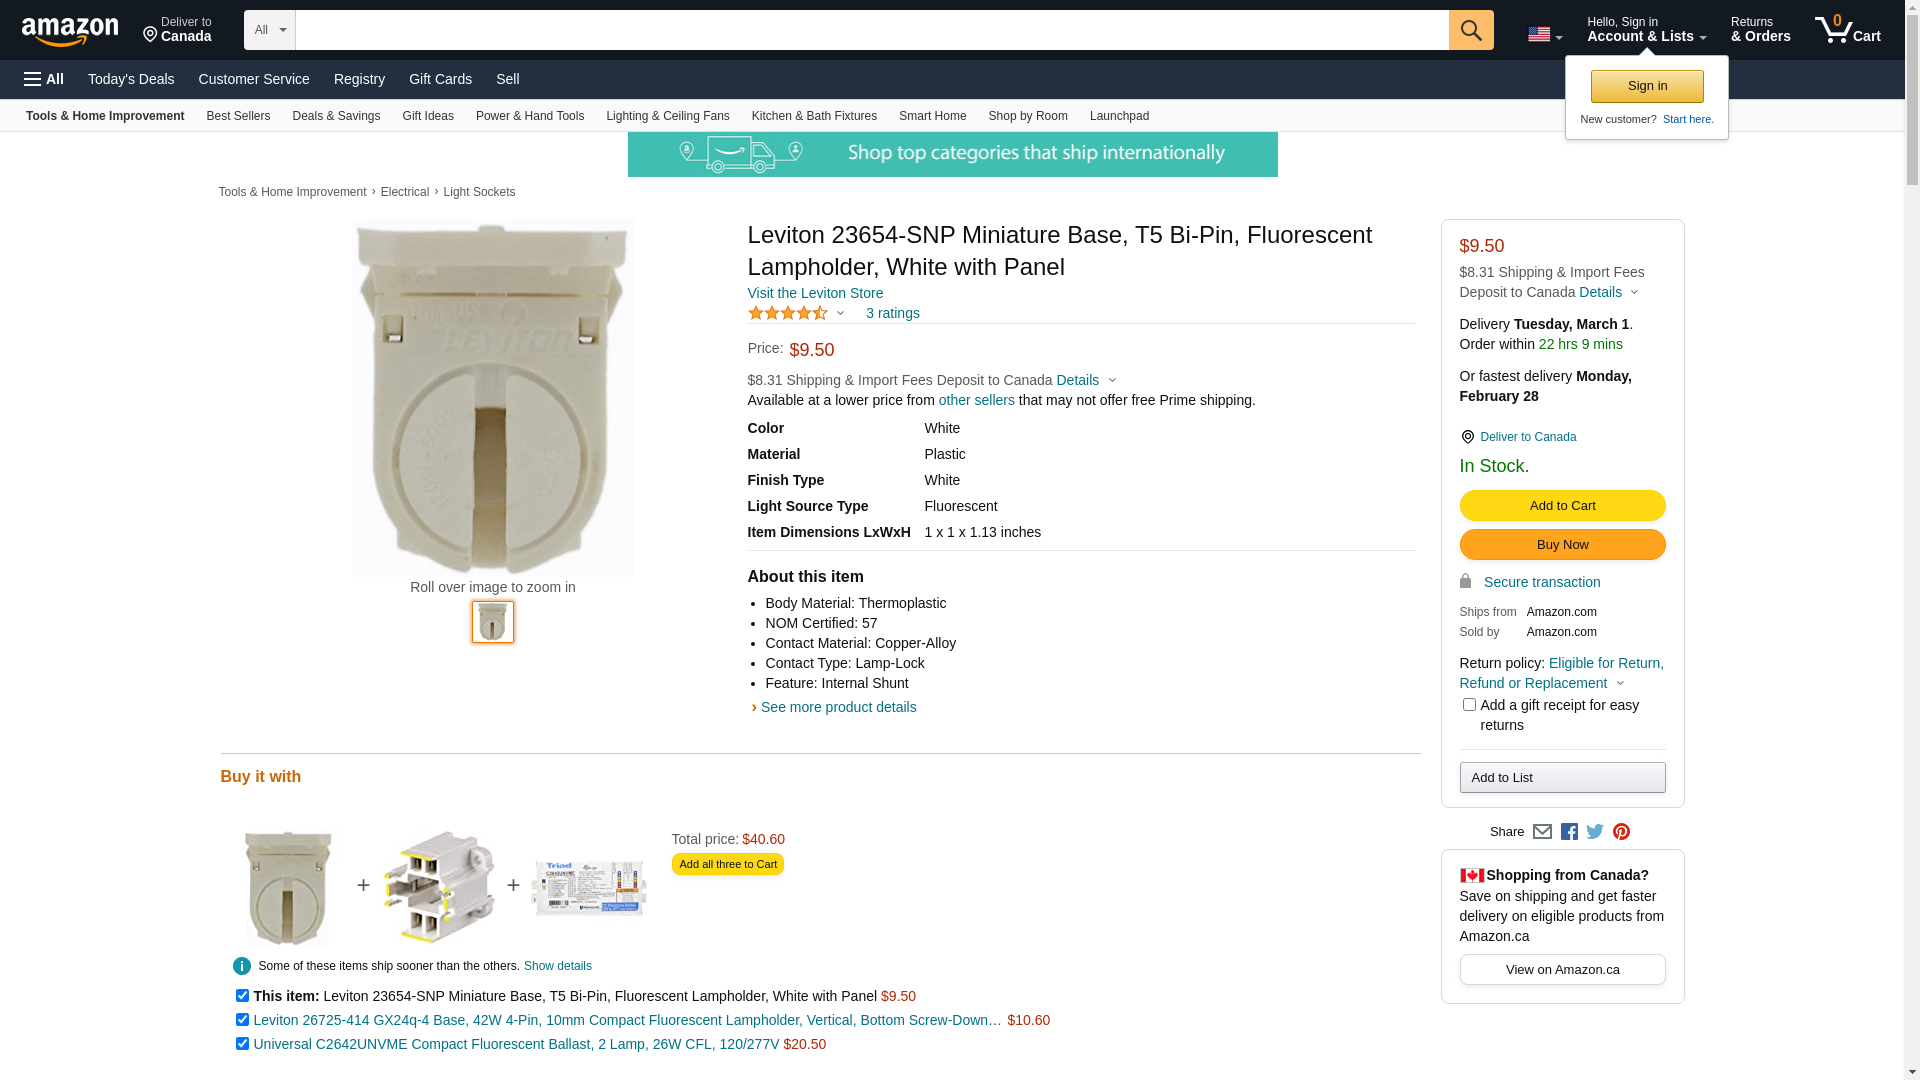Open the language flag dropdown
The image size is (1920, 1080).
point(1544,35)
